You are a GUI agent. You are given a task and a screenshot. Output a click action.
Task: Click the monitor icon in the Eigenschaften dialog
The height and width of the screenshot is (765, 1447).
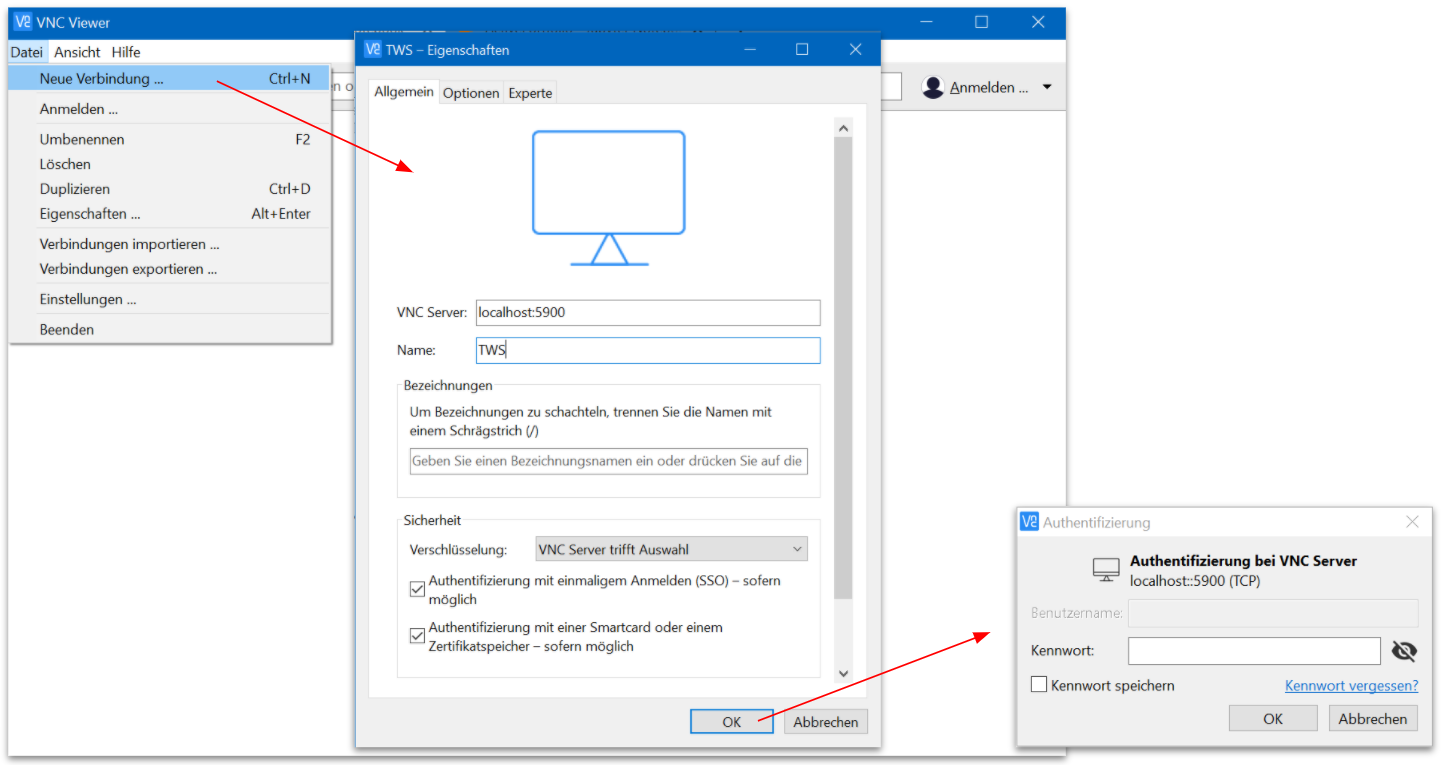[609, 198]
